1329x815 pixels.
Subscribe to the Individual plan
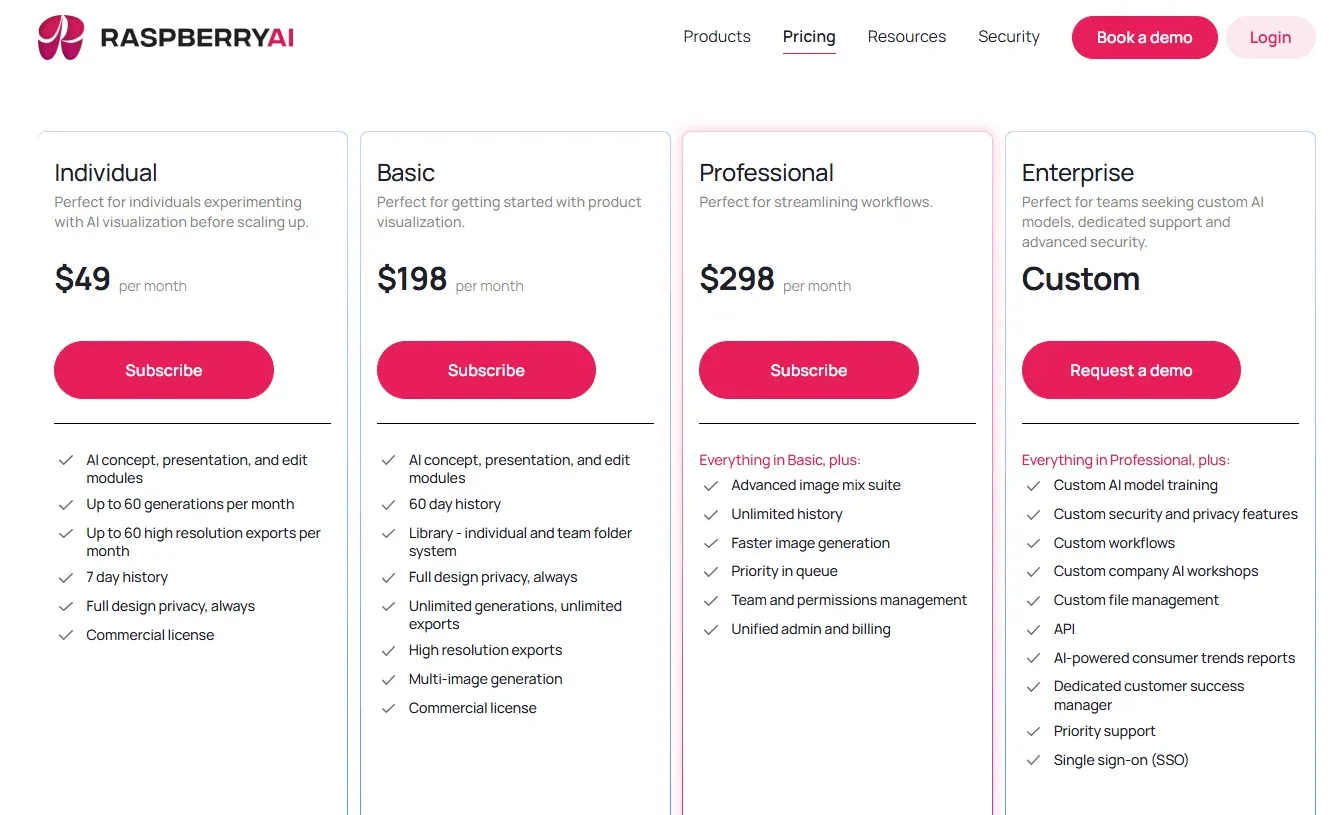coord(163,370)
